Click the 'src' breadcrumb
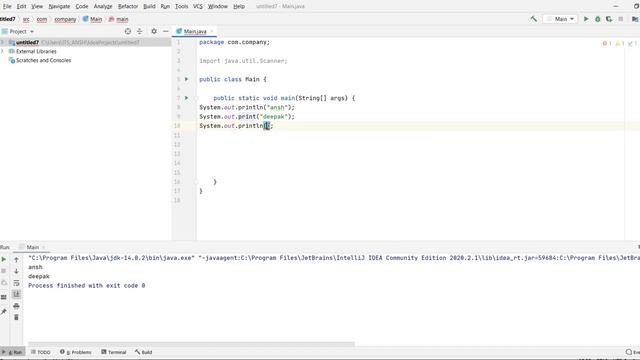The width and height of the screenshot is (640, 360). point(26,19)
